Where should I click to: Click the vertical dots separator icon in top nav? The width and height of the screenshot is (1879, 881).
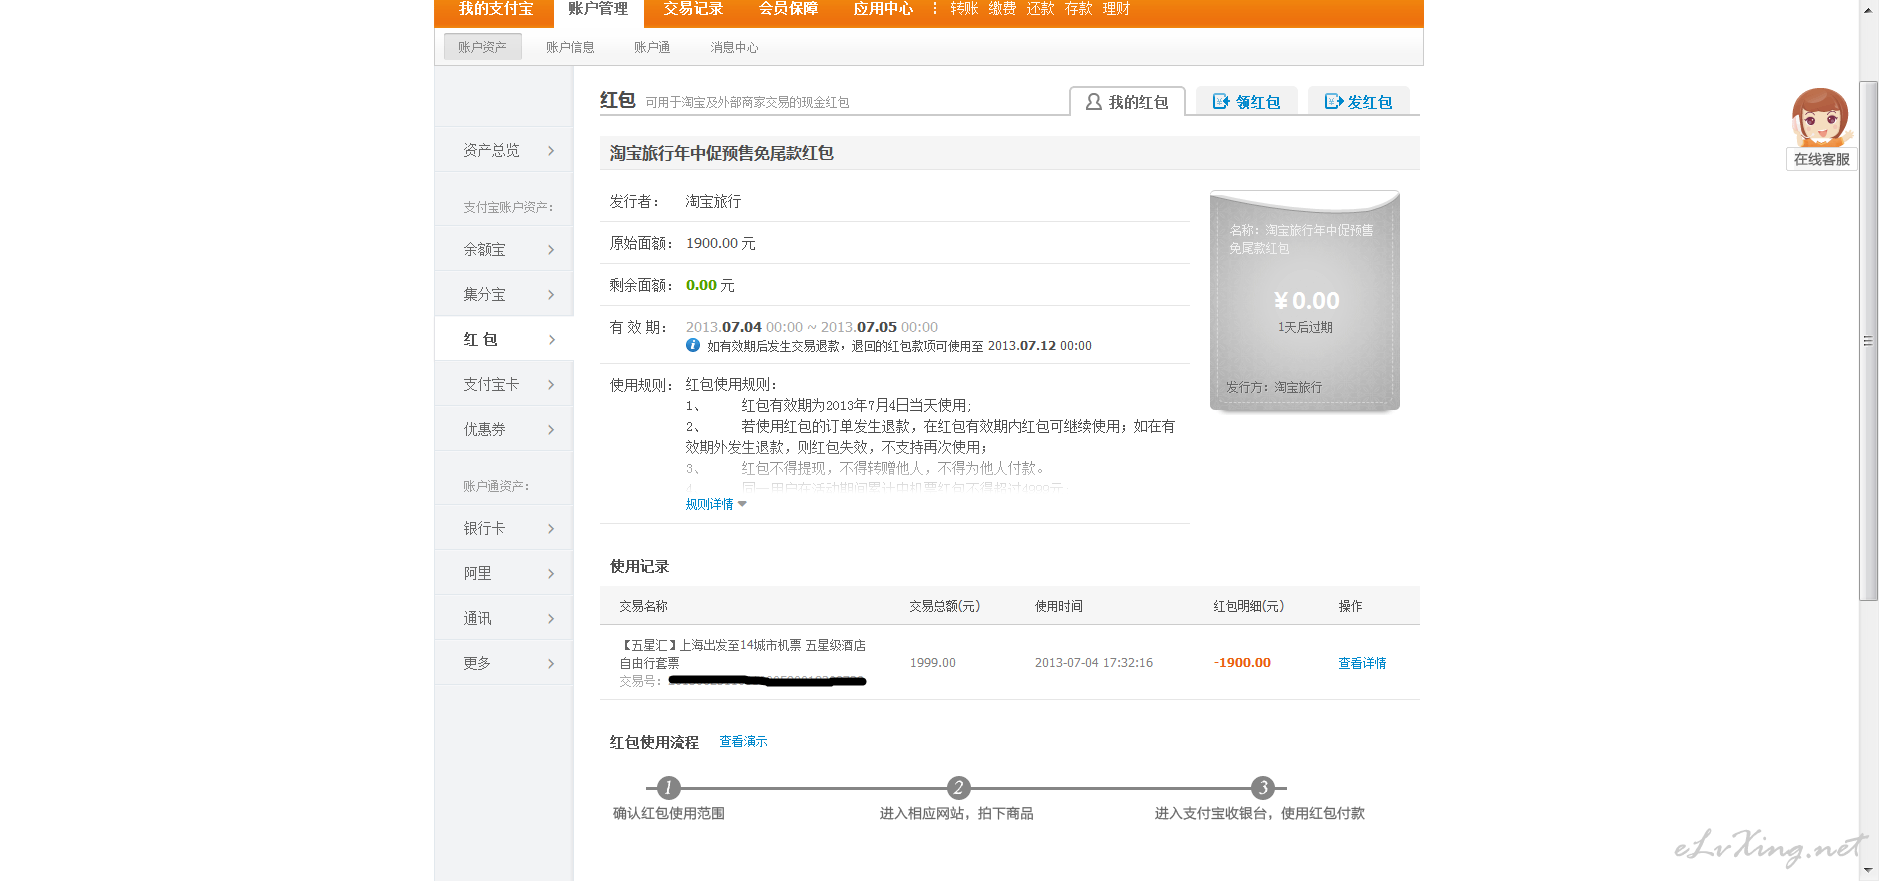pyautogui.click(x=935, y=9)
